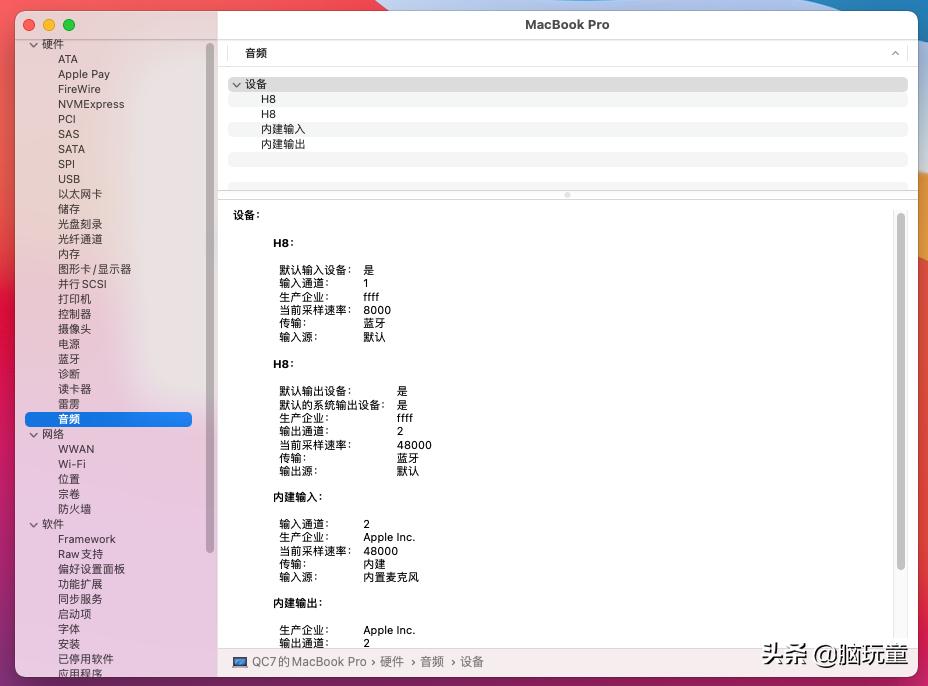Collapse the 音频 pane using the top chevron
Image resolution: width=928 pixels, height=686 pixels.
895,53
